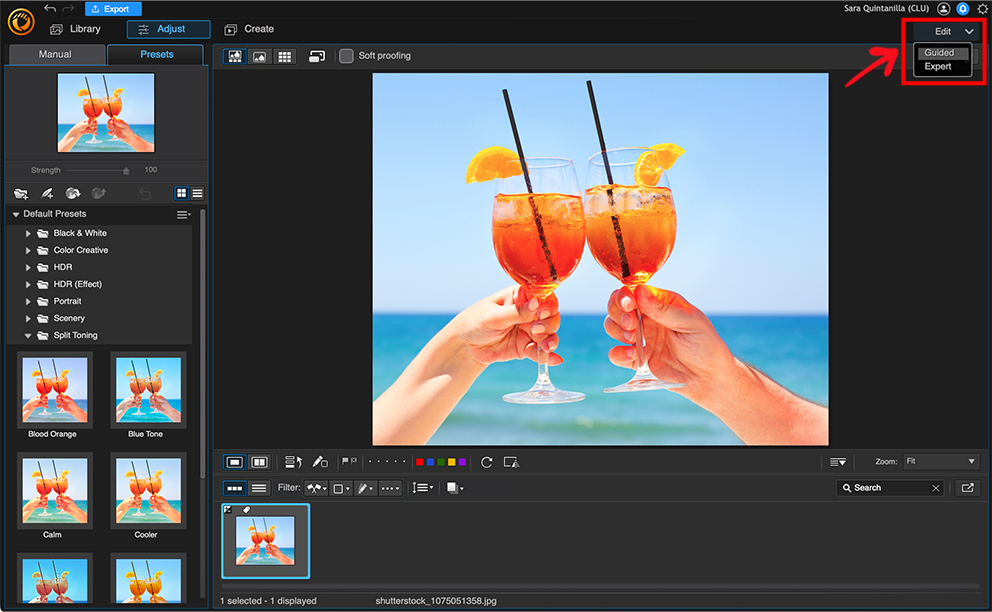Open the Export dialog
The height and width of the screenshot is (612, 992).
pos(112,8)
